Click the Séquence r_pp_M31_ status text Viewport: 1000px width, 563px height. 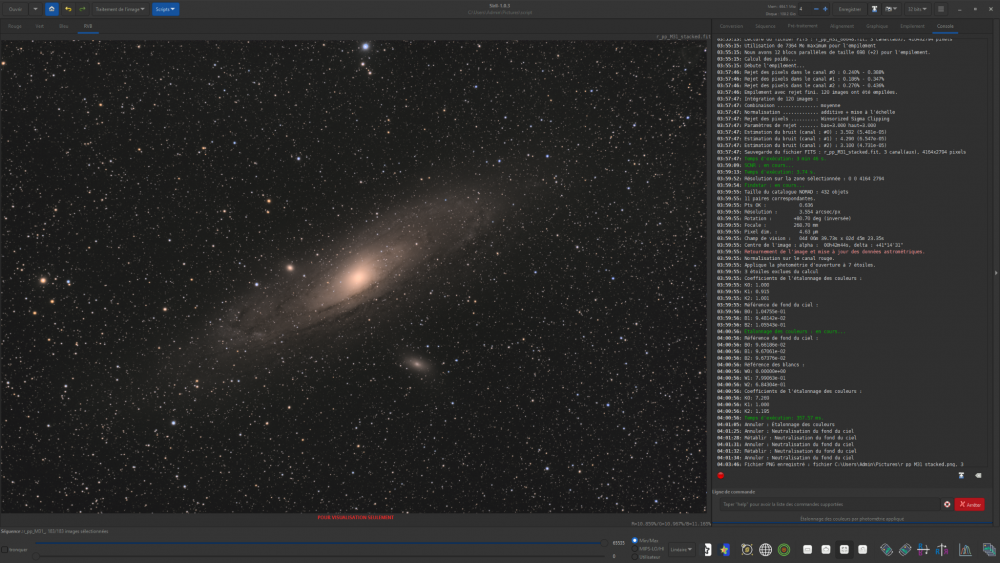55,531
